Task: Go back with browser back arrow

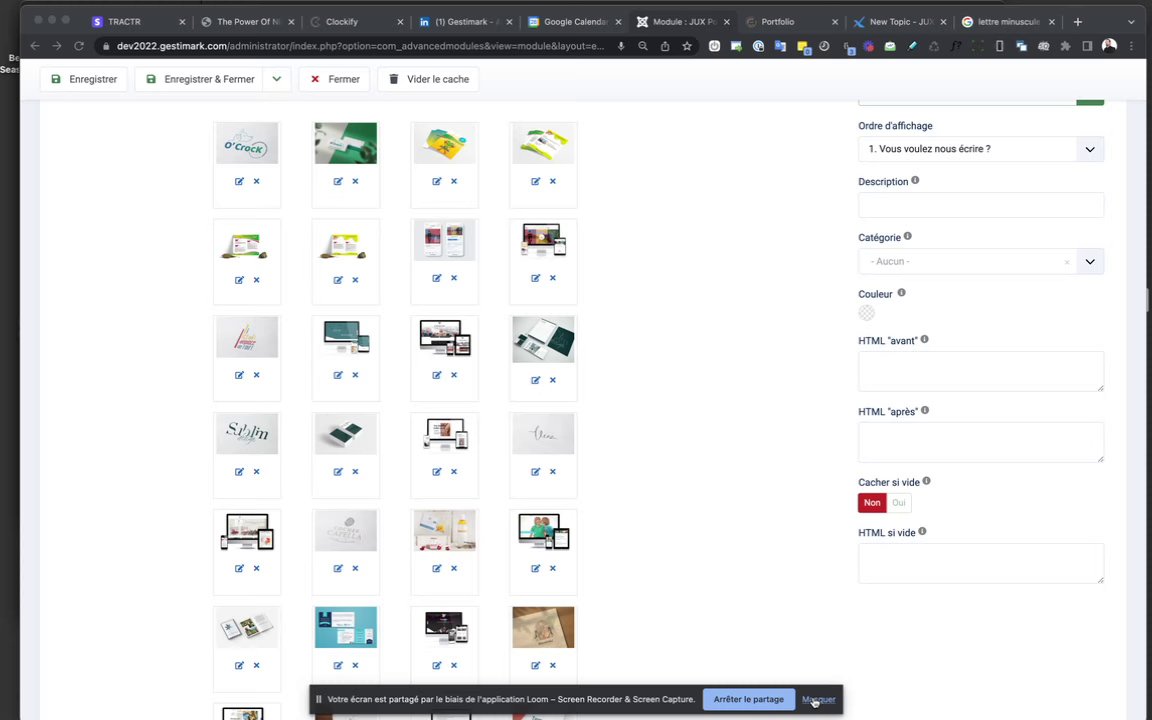Action: (x=35, y=46)
